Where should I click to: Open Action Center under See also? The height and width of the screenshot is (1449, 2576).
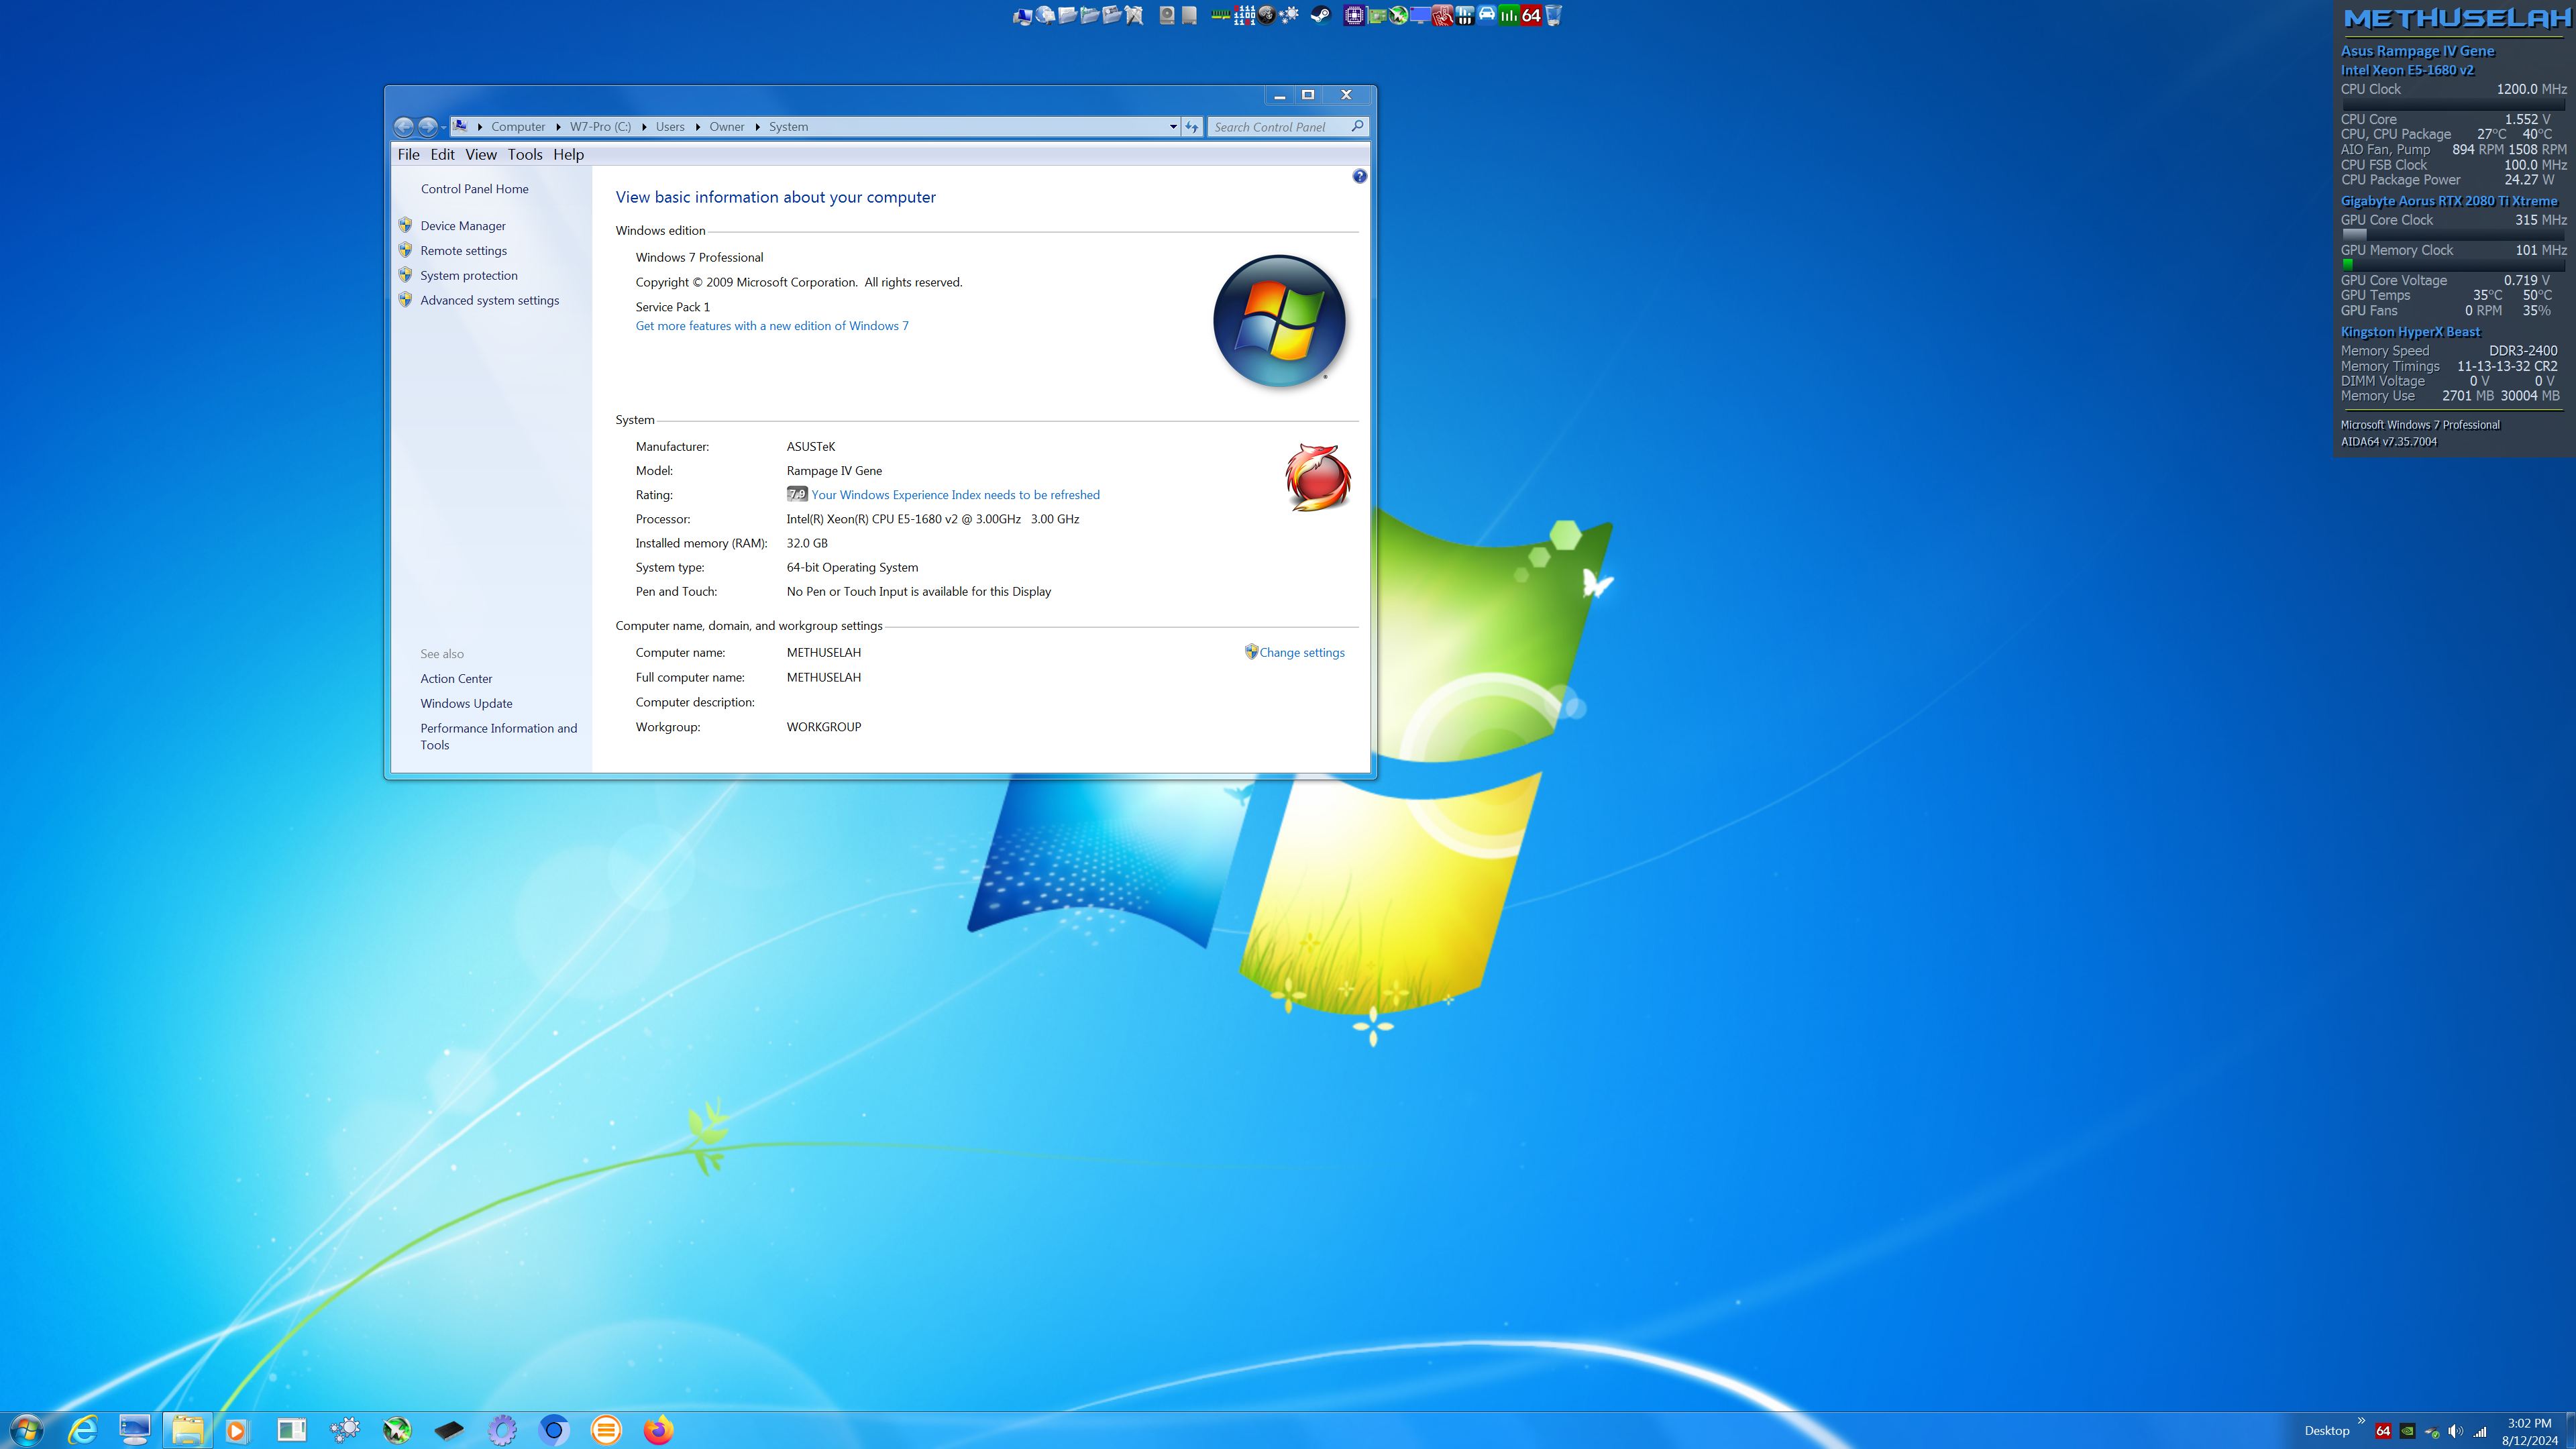(456, 679)
